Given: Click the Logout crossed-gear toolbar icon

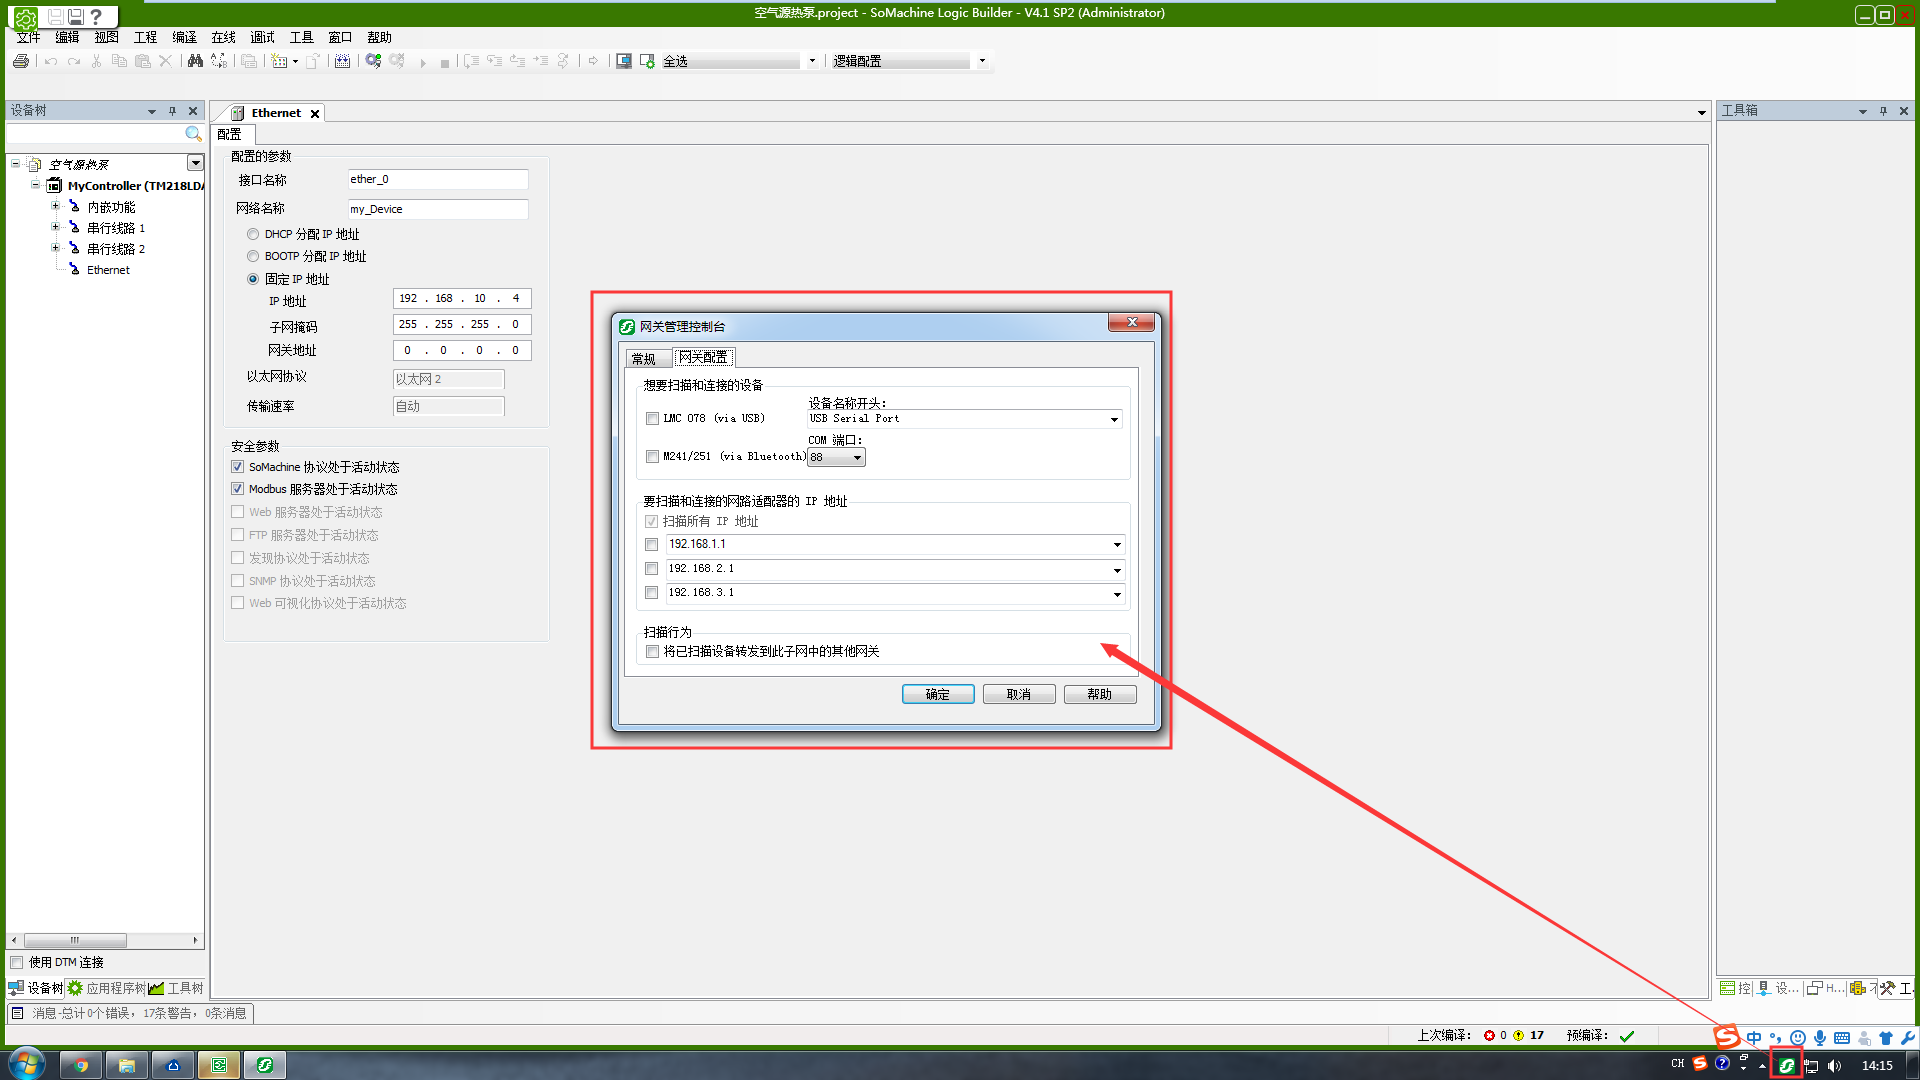Looking at the screenshot, I should pos(397,61).
